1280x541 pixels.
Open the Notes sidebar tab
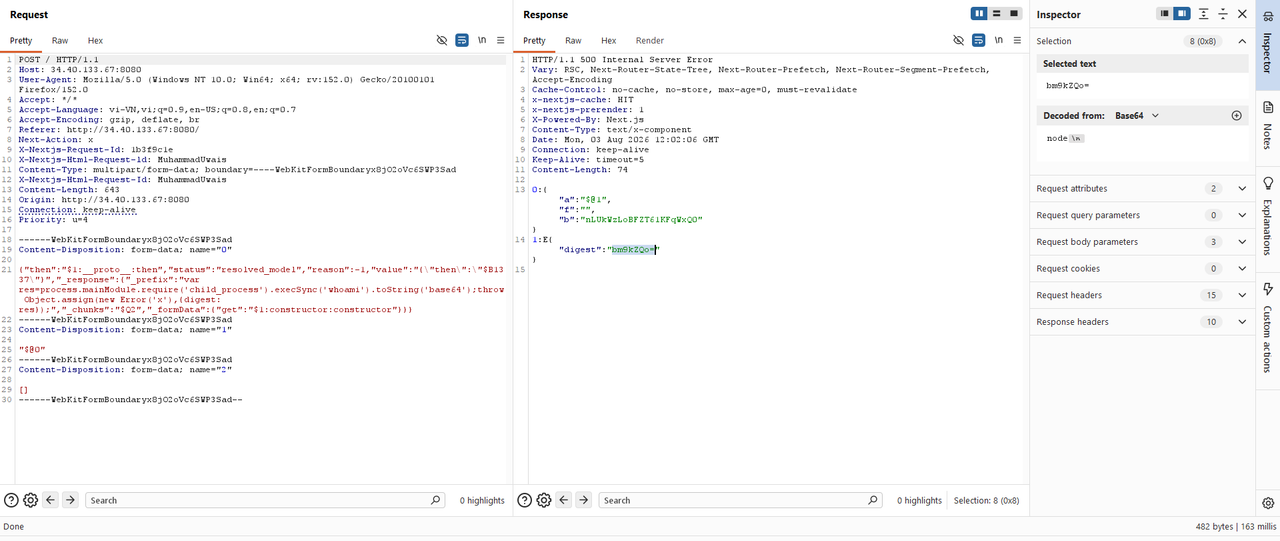(x=1268, y=126)
